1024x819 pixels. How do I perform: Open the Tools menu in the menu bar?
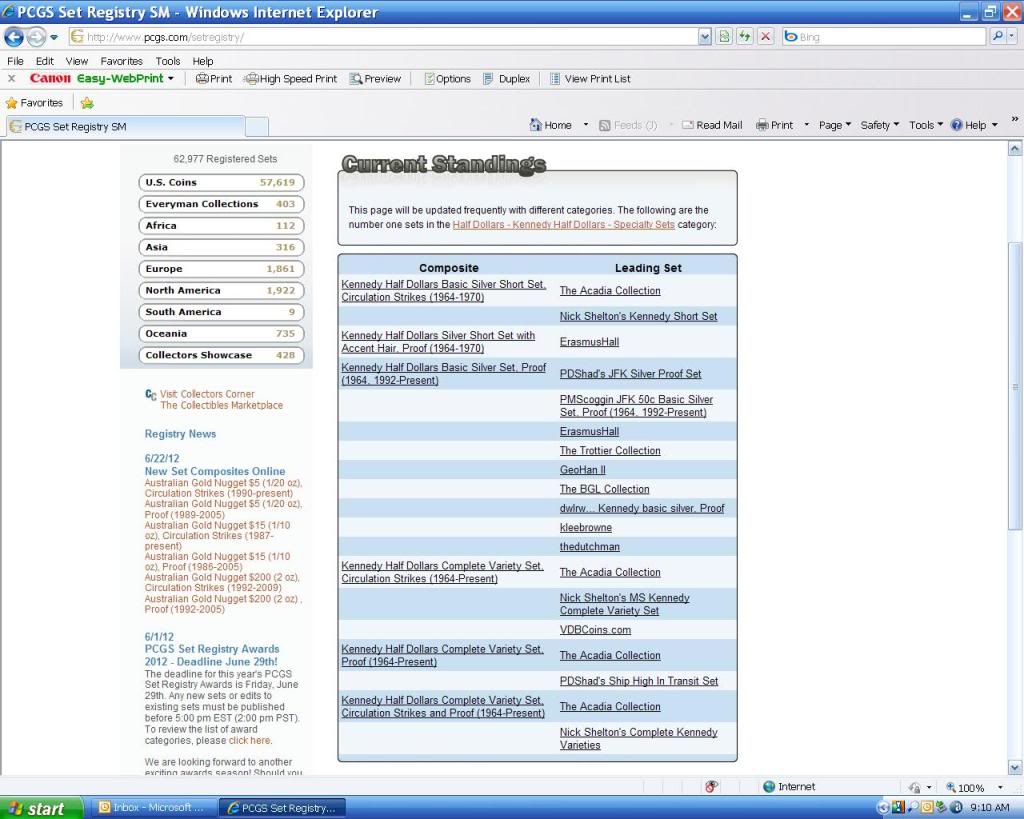(168, 61)
